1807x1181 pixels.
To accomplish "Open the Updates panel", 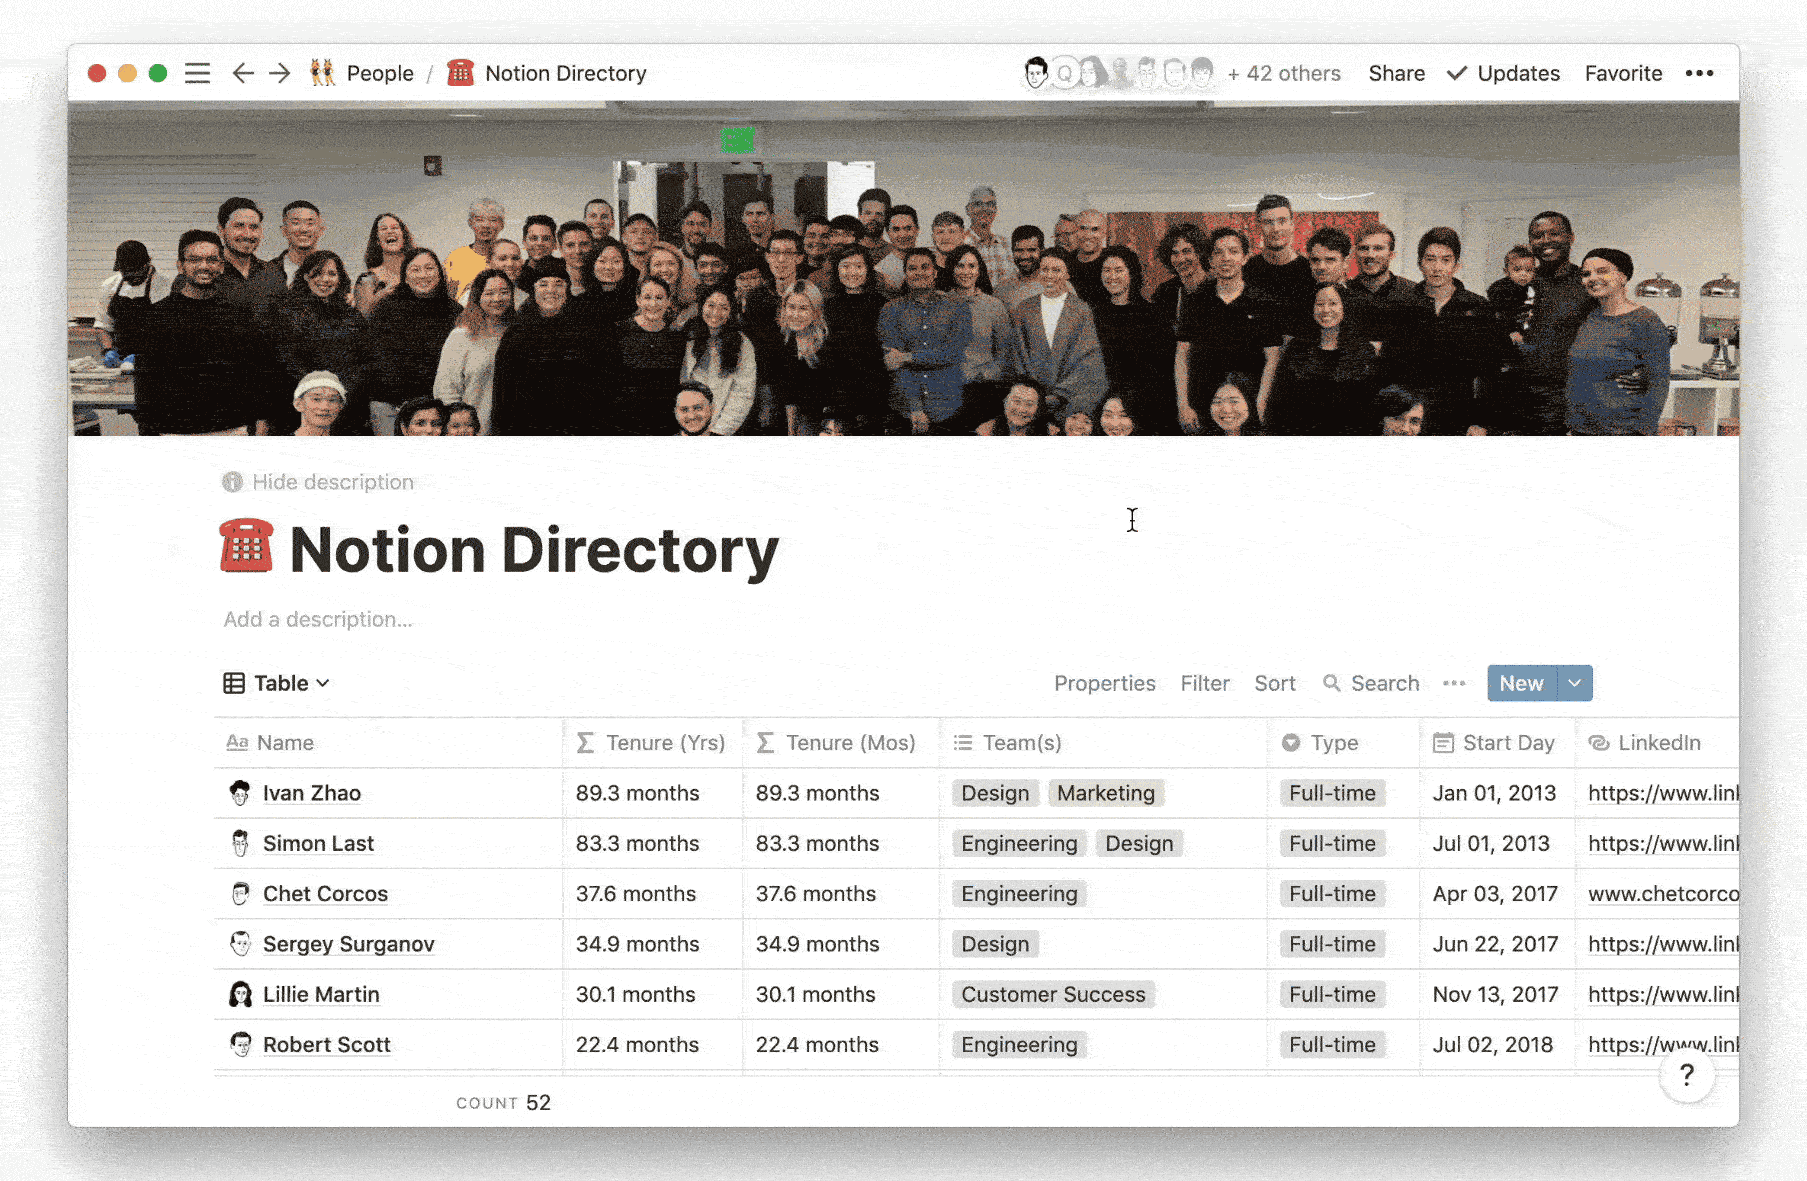I will 1504,73.
